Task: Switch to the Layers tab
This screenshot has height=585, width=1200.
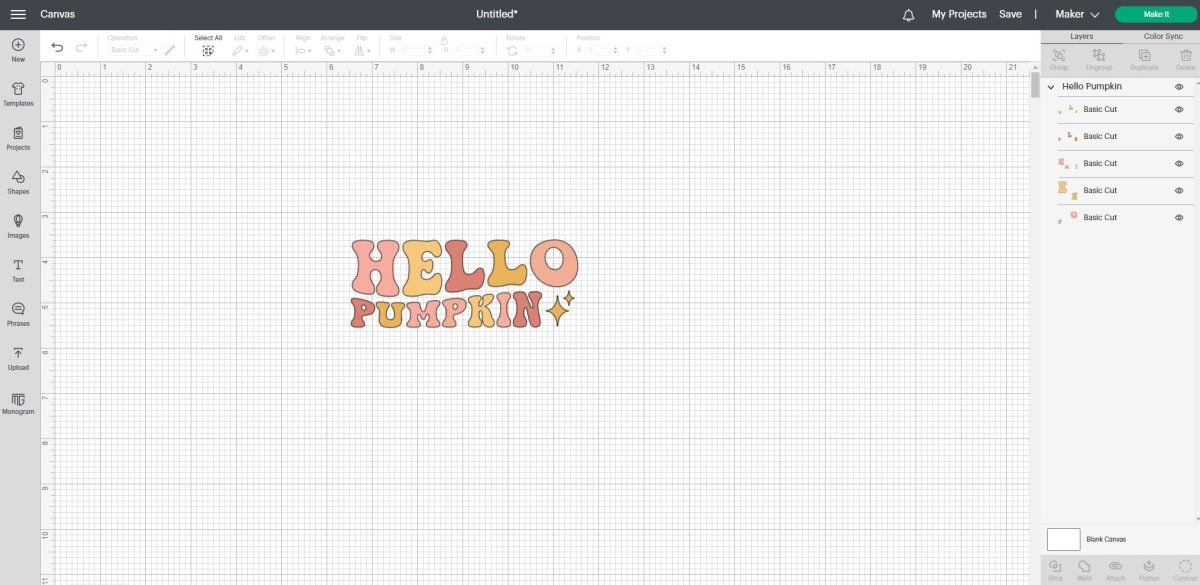Action: point(1081,37)
